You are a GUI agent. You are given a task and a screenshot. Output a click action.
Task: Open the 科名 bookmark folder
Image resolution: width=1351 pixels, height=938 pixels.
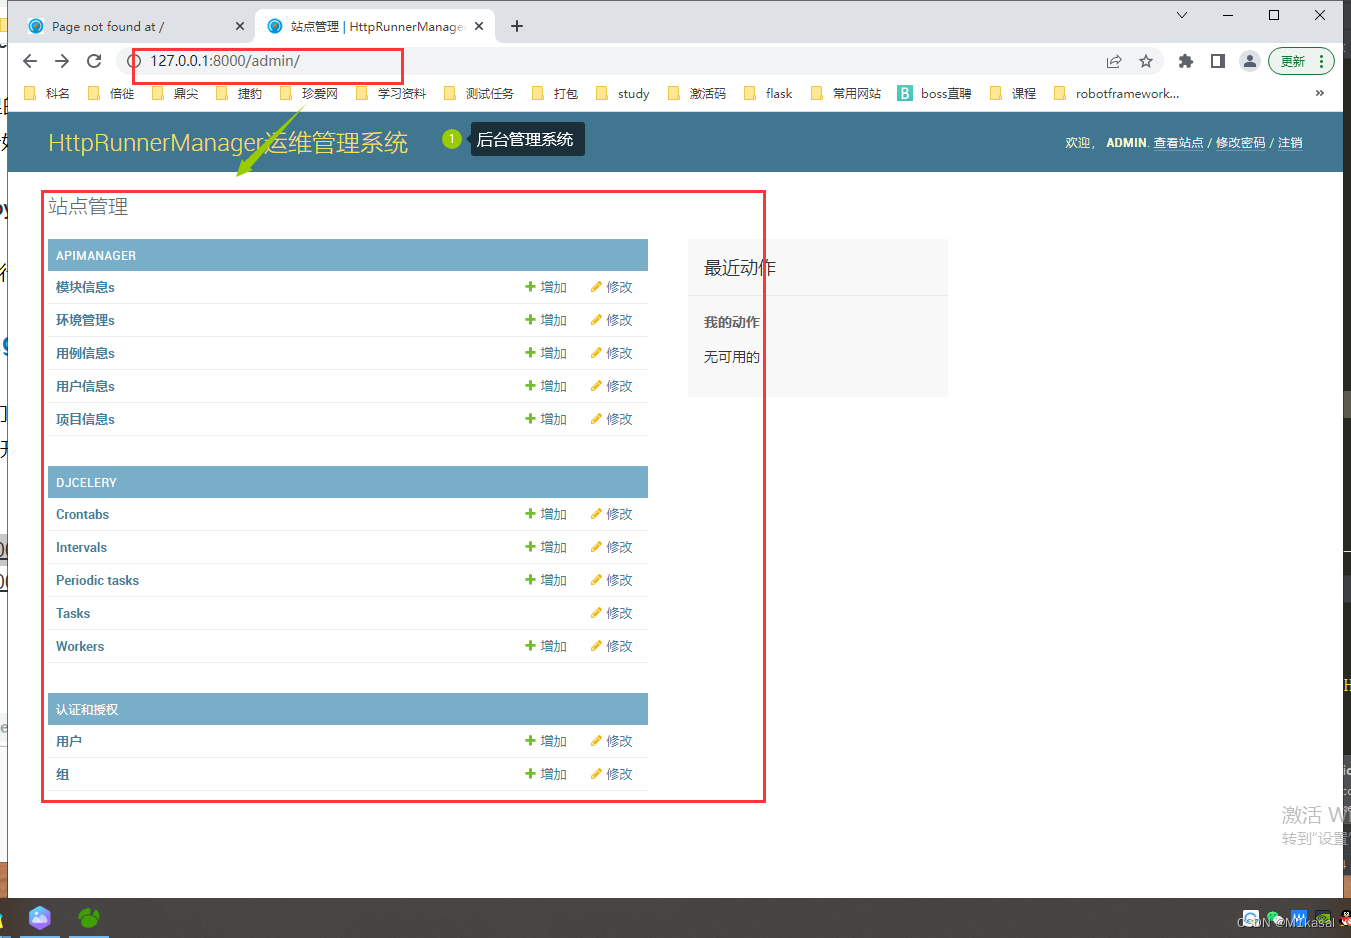tap(46, 93)
